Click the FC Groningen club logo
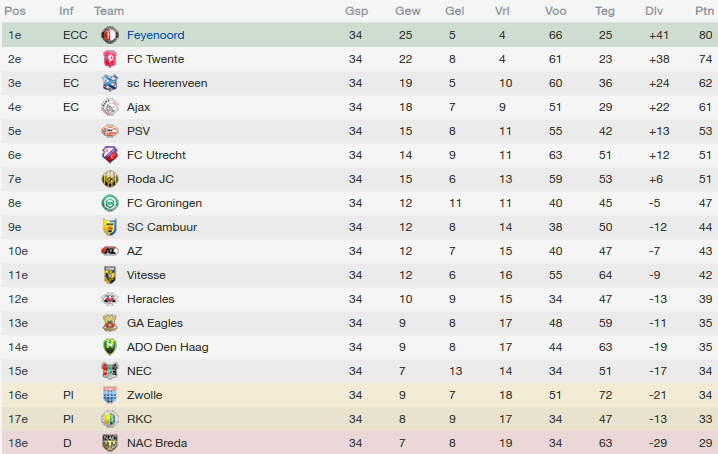718x454 pixels. (110, 203)
